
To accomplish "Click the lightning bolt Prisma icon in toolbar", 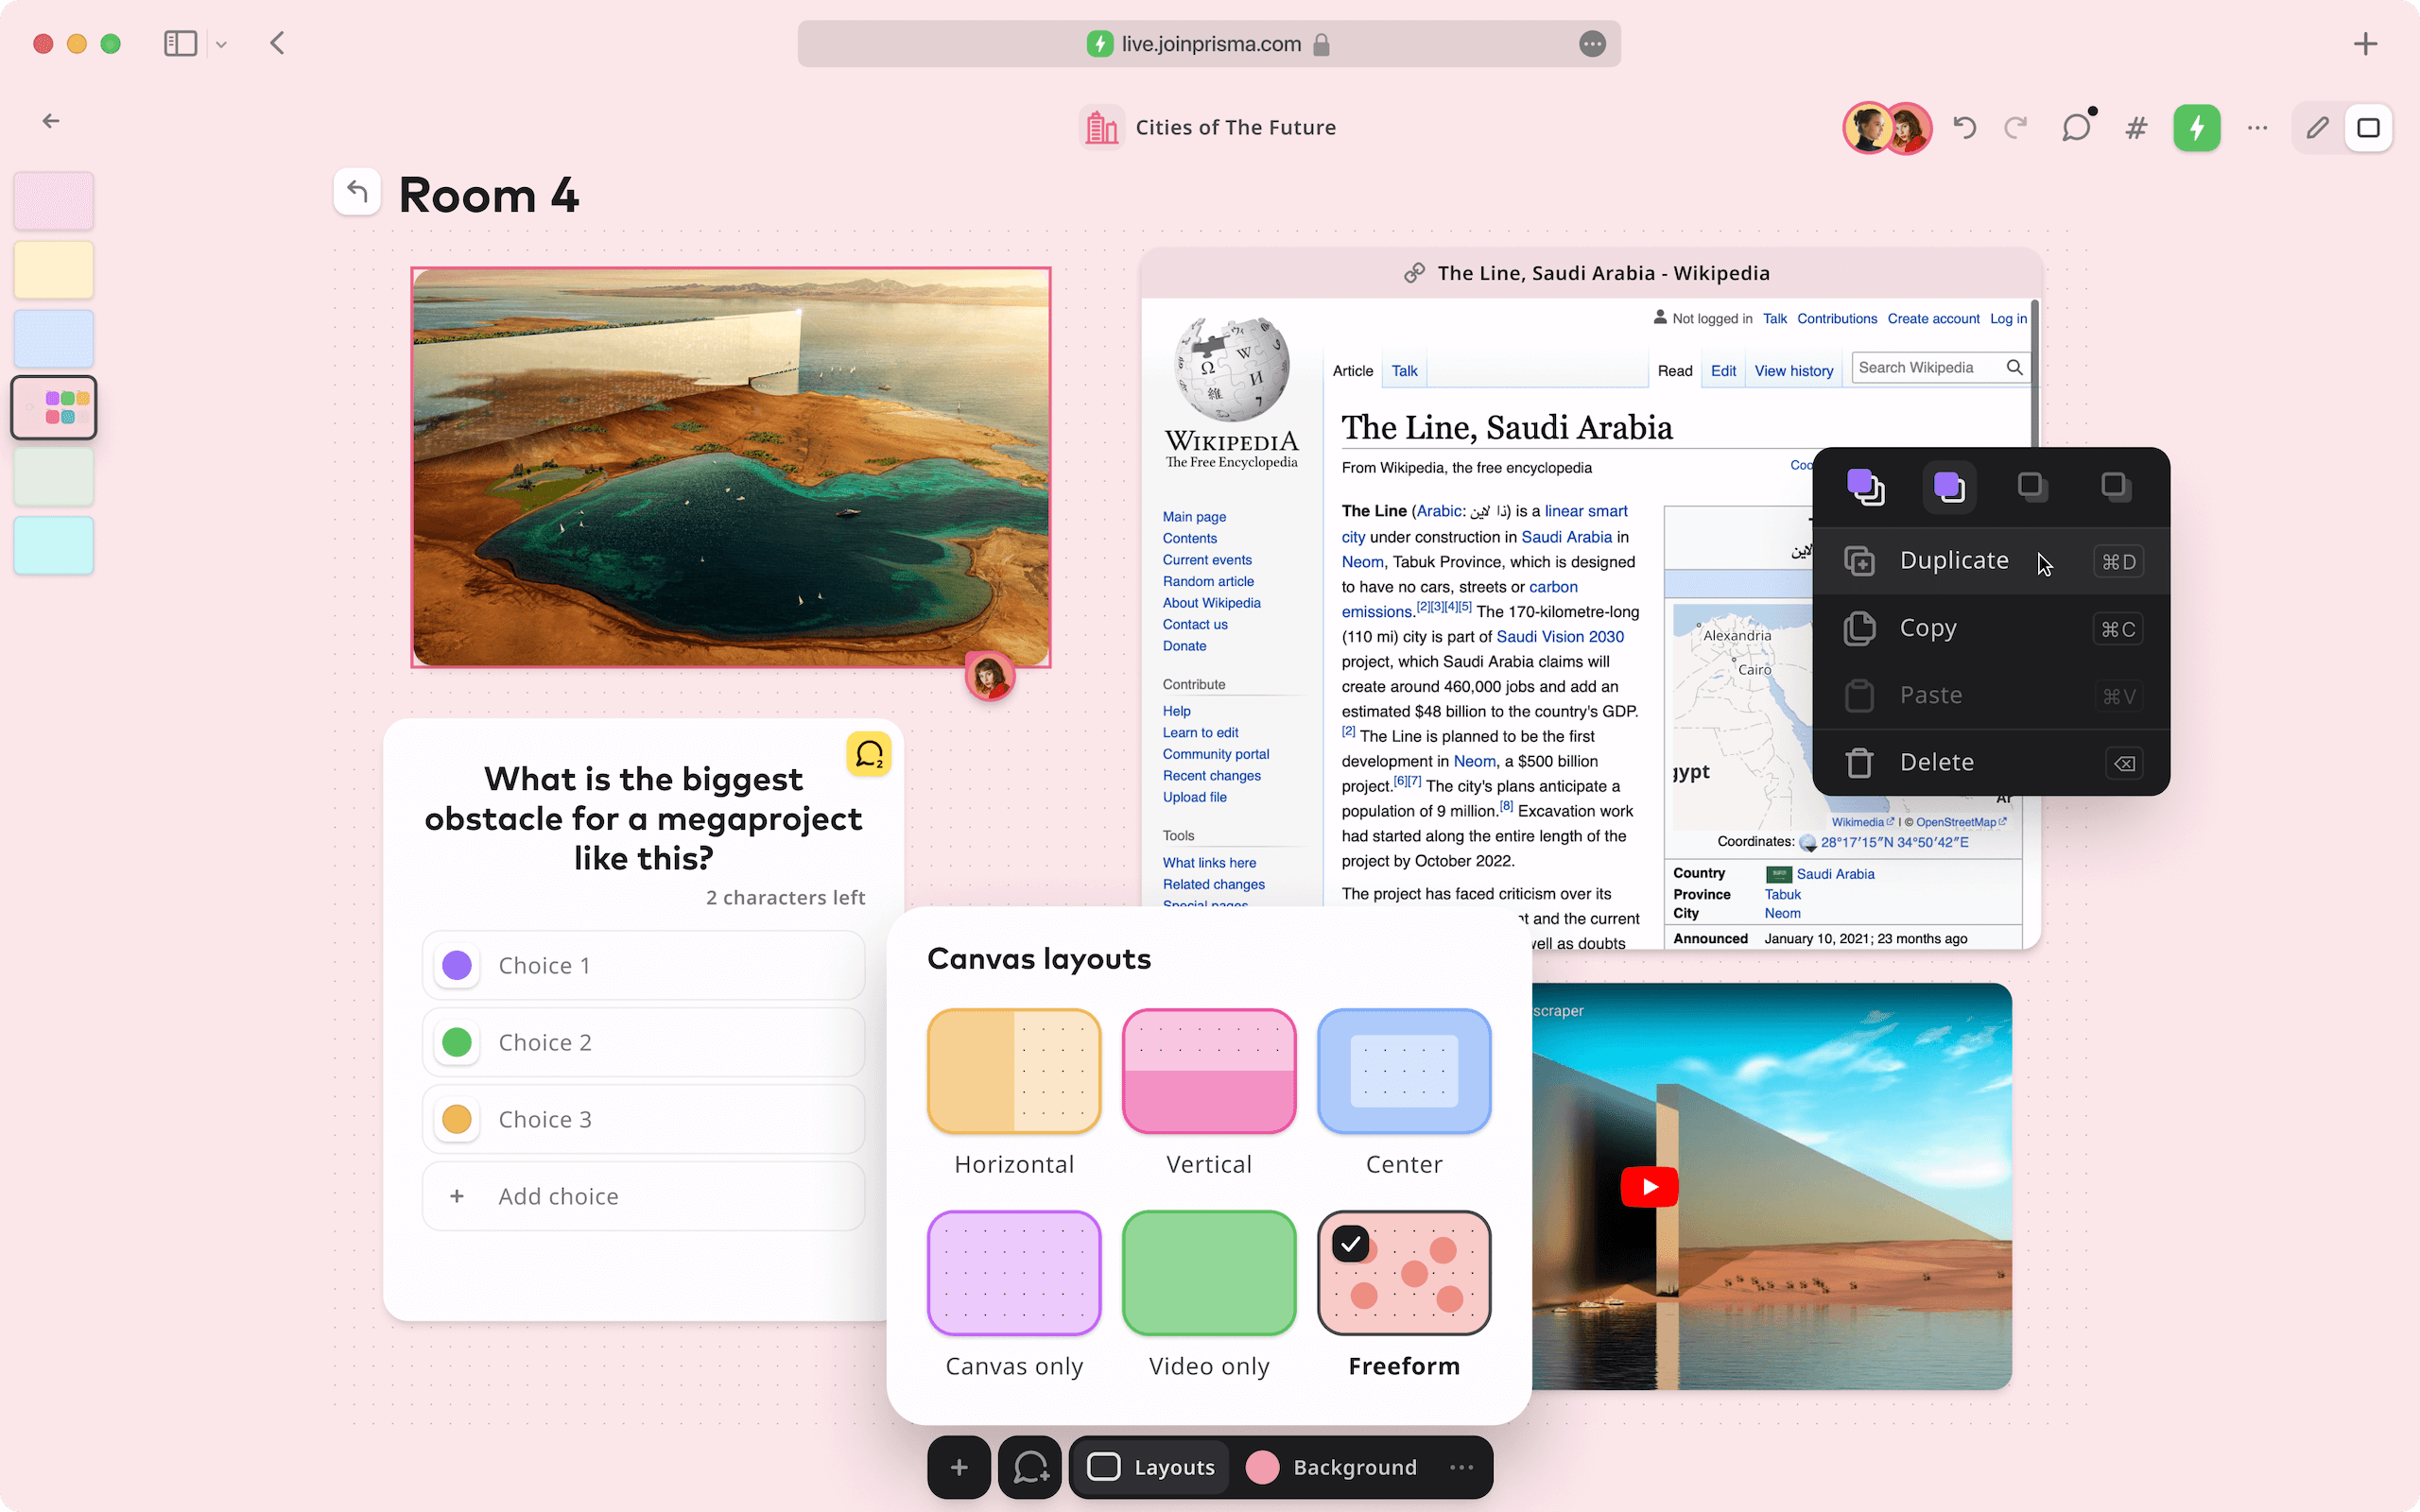I will [x=2197, y=128].
